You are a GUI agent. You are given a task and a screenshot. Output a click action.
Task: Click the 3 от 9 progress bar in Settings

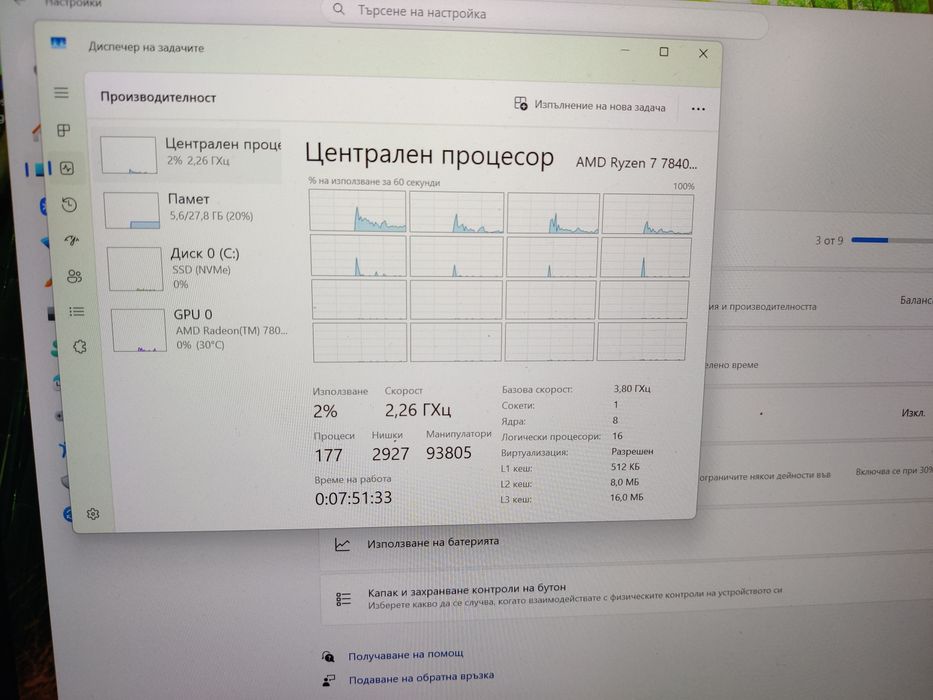[891, 240]
